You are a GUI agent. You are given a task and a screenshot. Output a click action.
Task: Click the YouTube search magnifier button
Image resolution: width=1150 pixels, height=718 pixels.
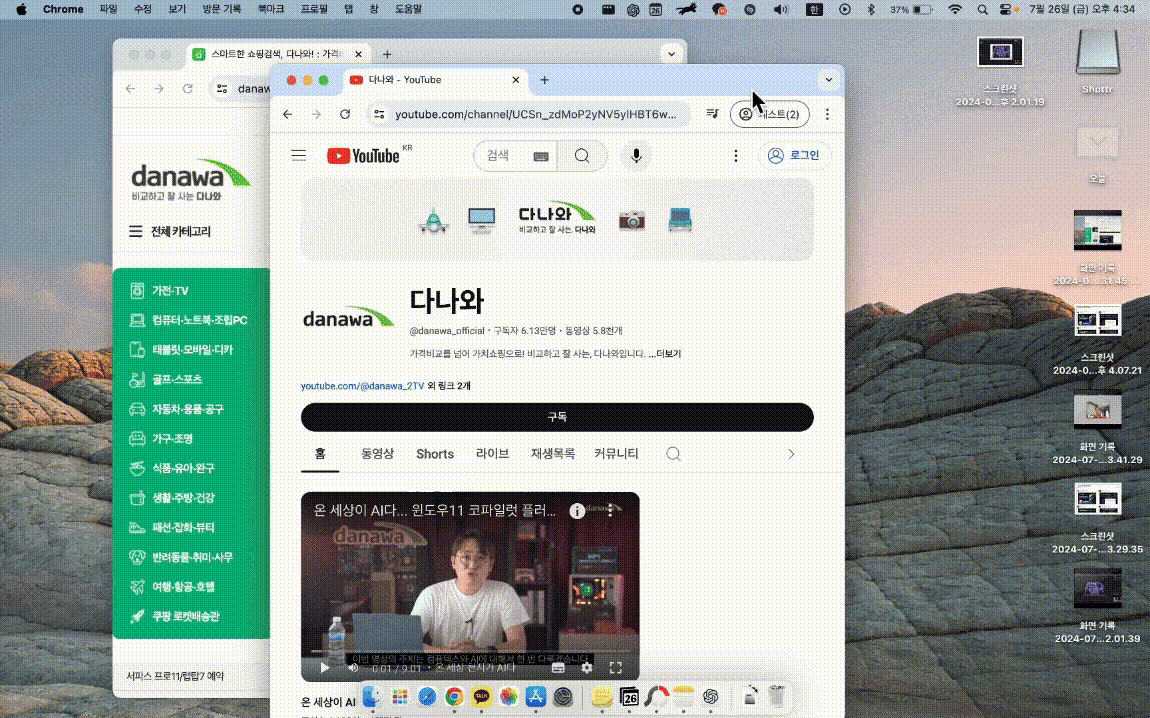[x=582, y=155]
